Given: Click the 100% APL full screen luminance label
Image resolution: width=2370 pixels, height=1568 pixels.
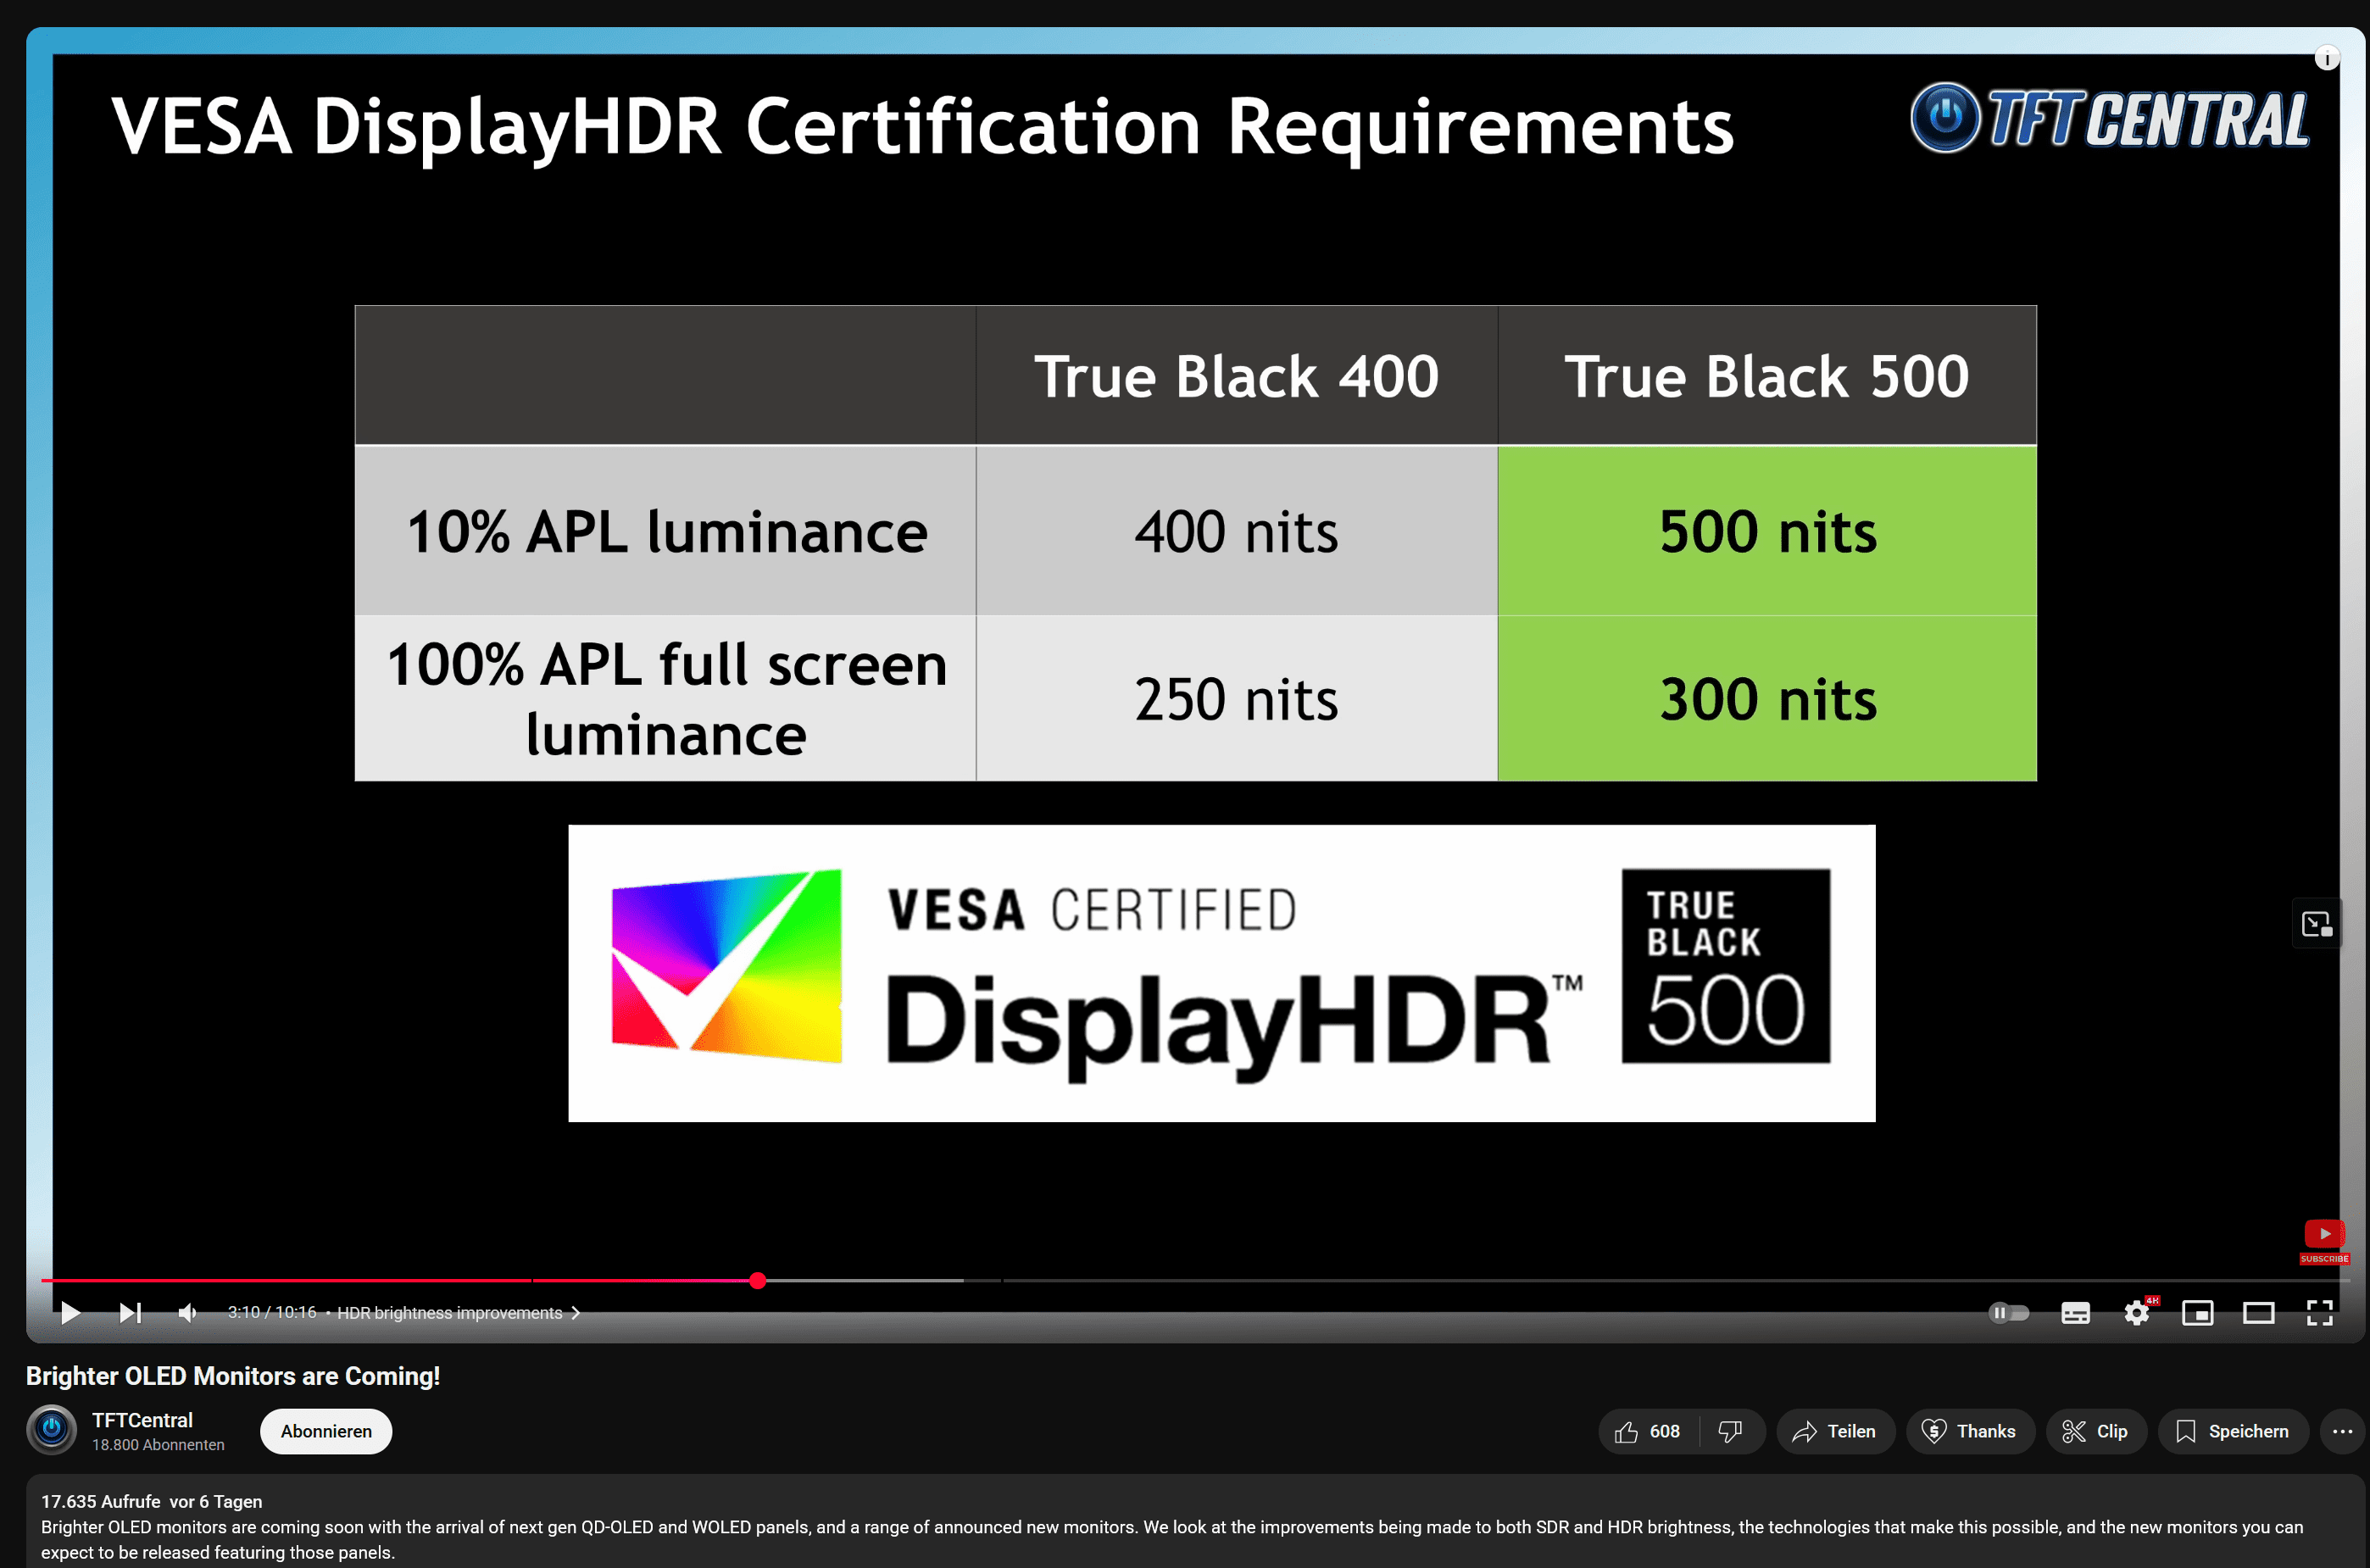Looking at the screenshot, I should 666,698.
